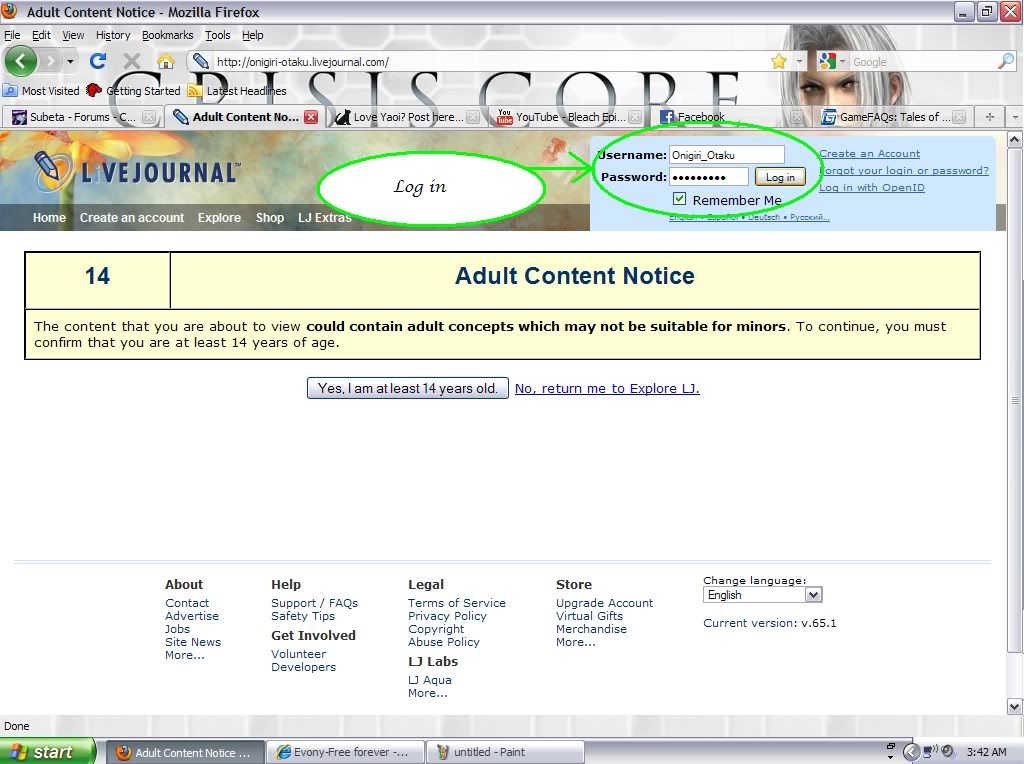Click the Terms of Service footer link
This screenshot has width=1024, height=764.
pyautogui.click(x=456, y=603)
